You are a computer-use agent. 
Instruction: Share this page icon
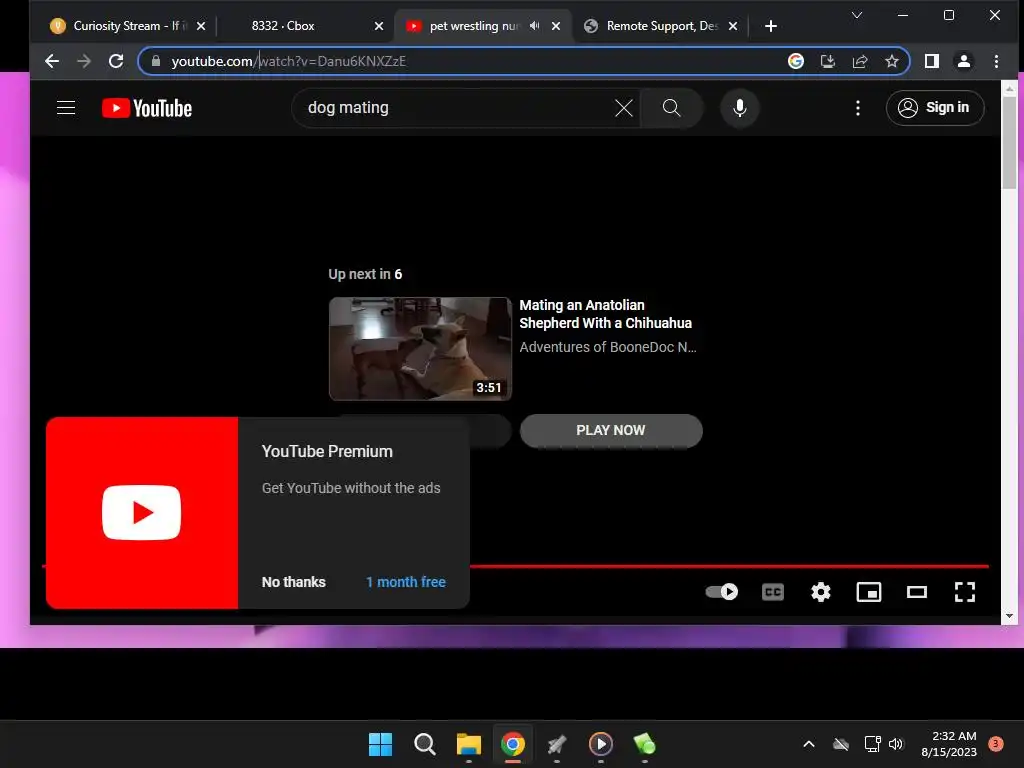tap(859, 61)
